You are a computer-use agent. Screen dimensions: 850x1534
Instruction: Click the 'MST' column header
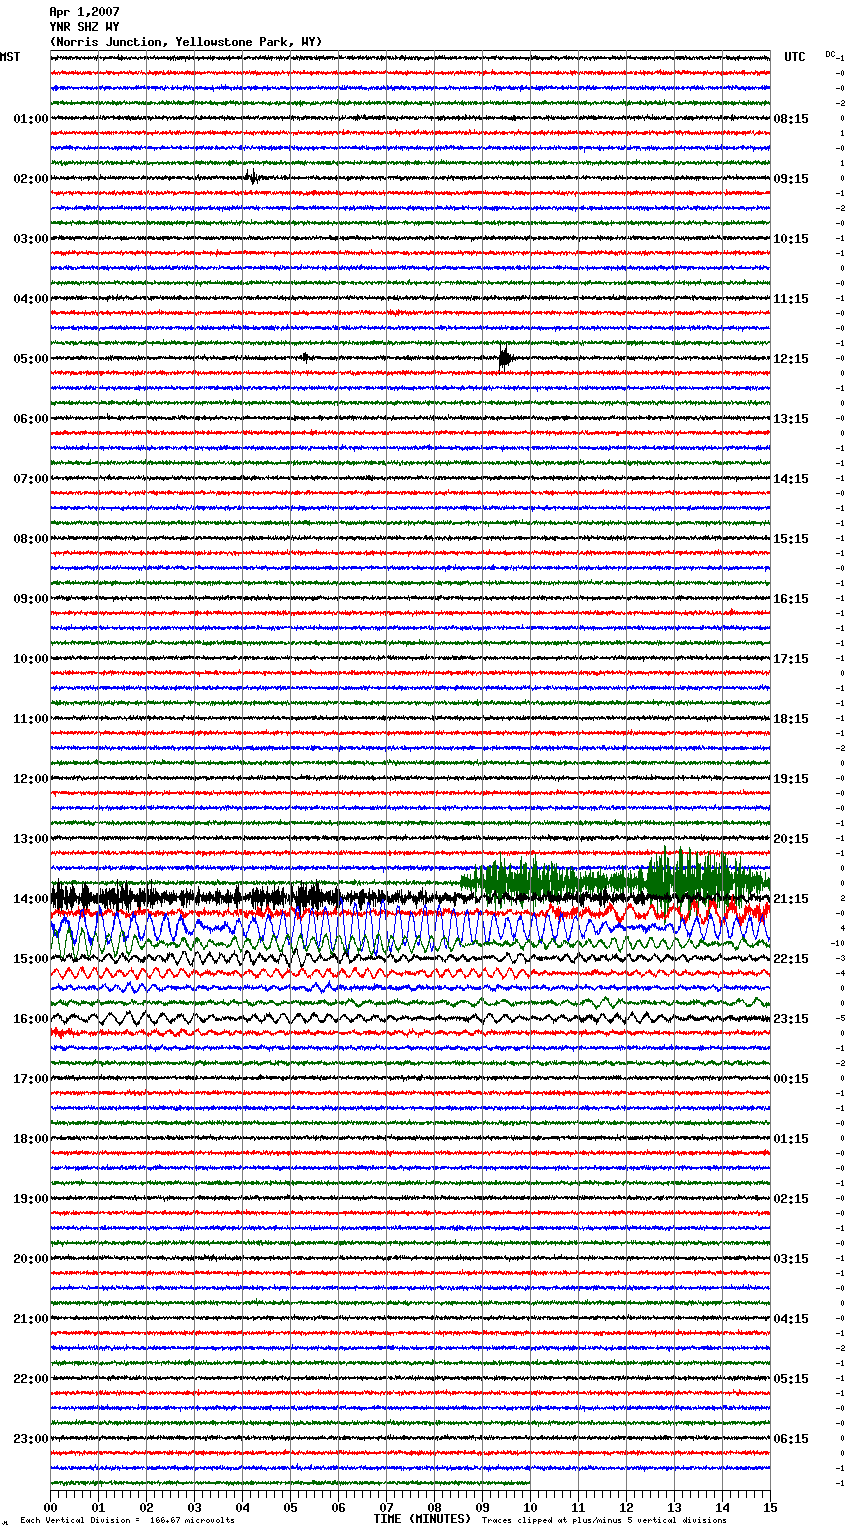[10, 57]
